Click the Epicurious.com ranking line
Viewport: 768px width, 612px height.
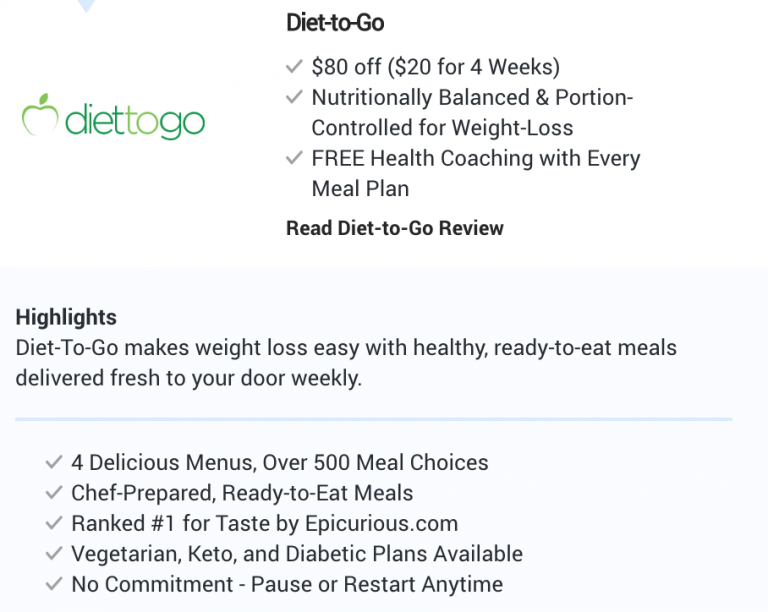[x=264, y=523]
